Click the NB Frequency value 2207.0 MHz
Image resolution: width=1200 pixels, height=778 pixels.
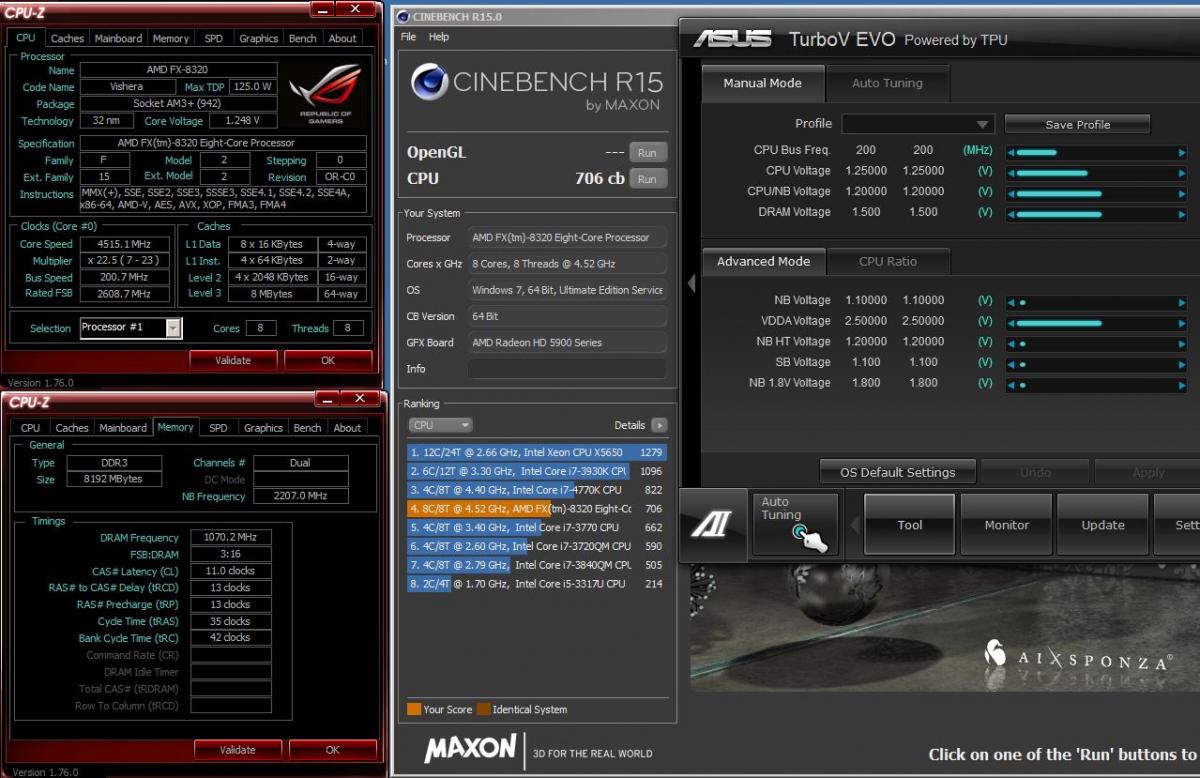click(x=301, y=496)
